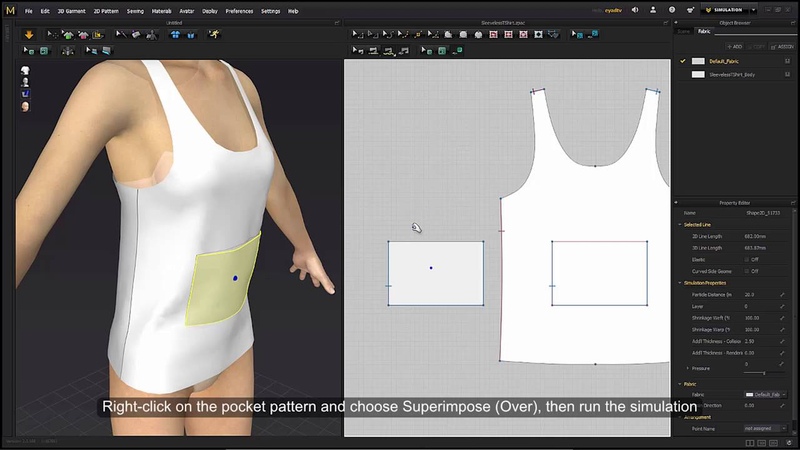Select the Select/Move tool in 3D toolbar
Screen dimensions: 800x450
click(x=53, y=35)
